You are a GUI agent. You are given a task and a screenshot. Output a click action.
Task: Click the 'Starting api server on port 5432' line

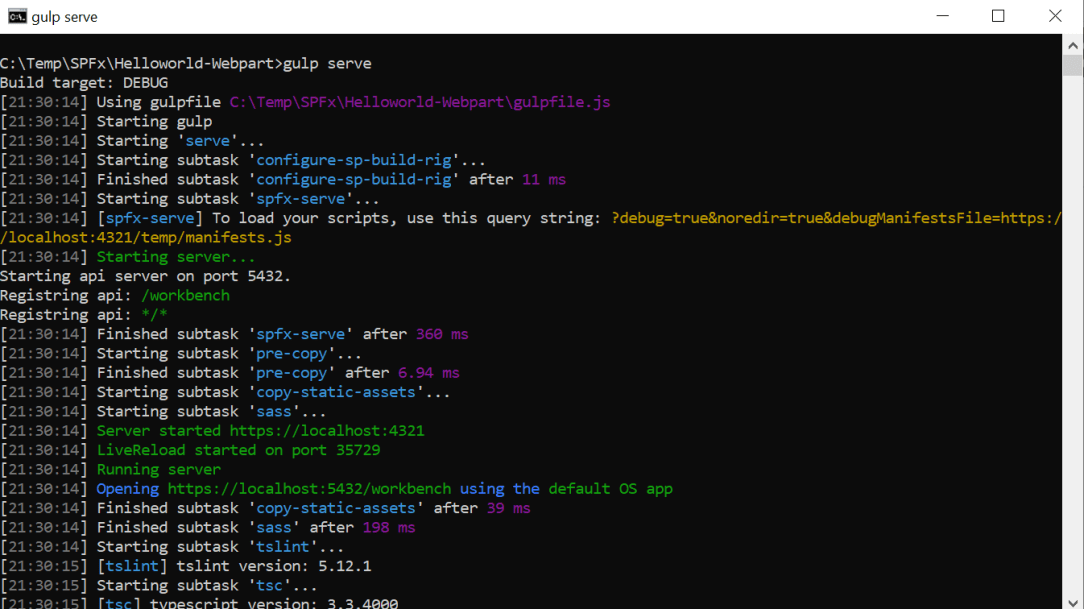point(145,275)
